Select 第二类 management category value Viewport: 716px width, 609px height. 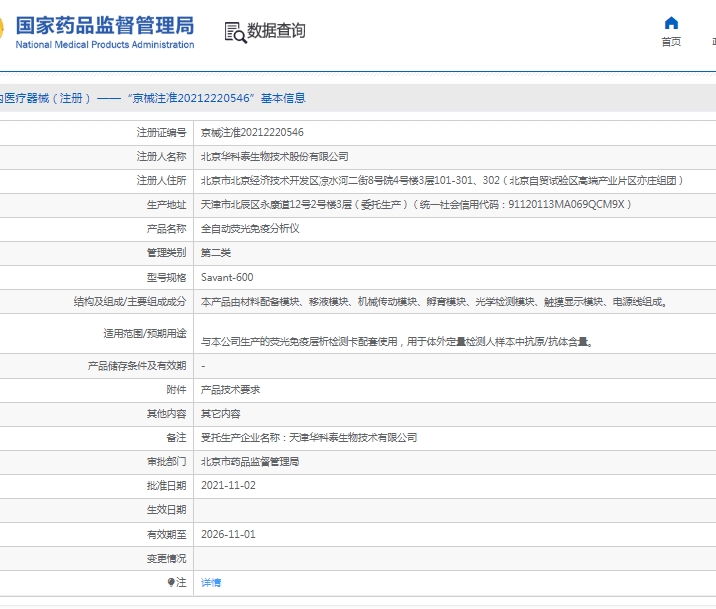click(x=216, y=253)
